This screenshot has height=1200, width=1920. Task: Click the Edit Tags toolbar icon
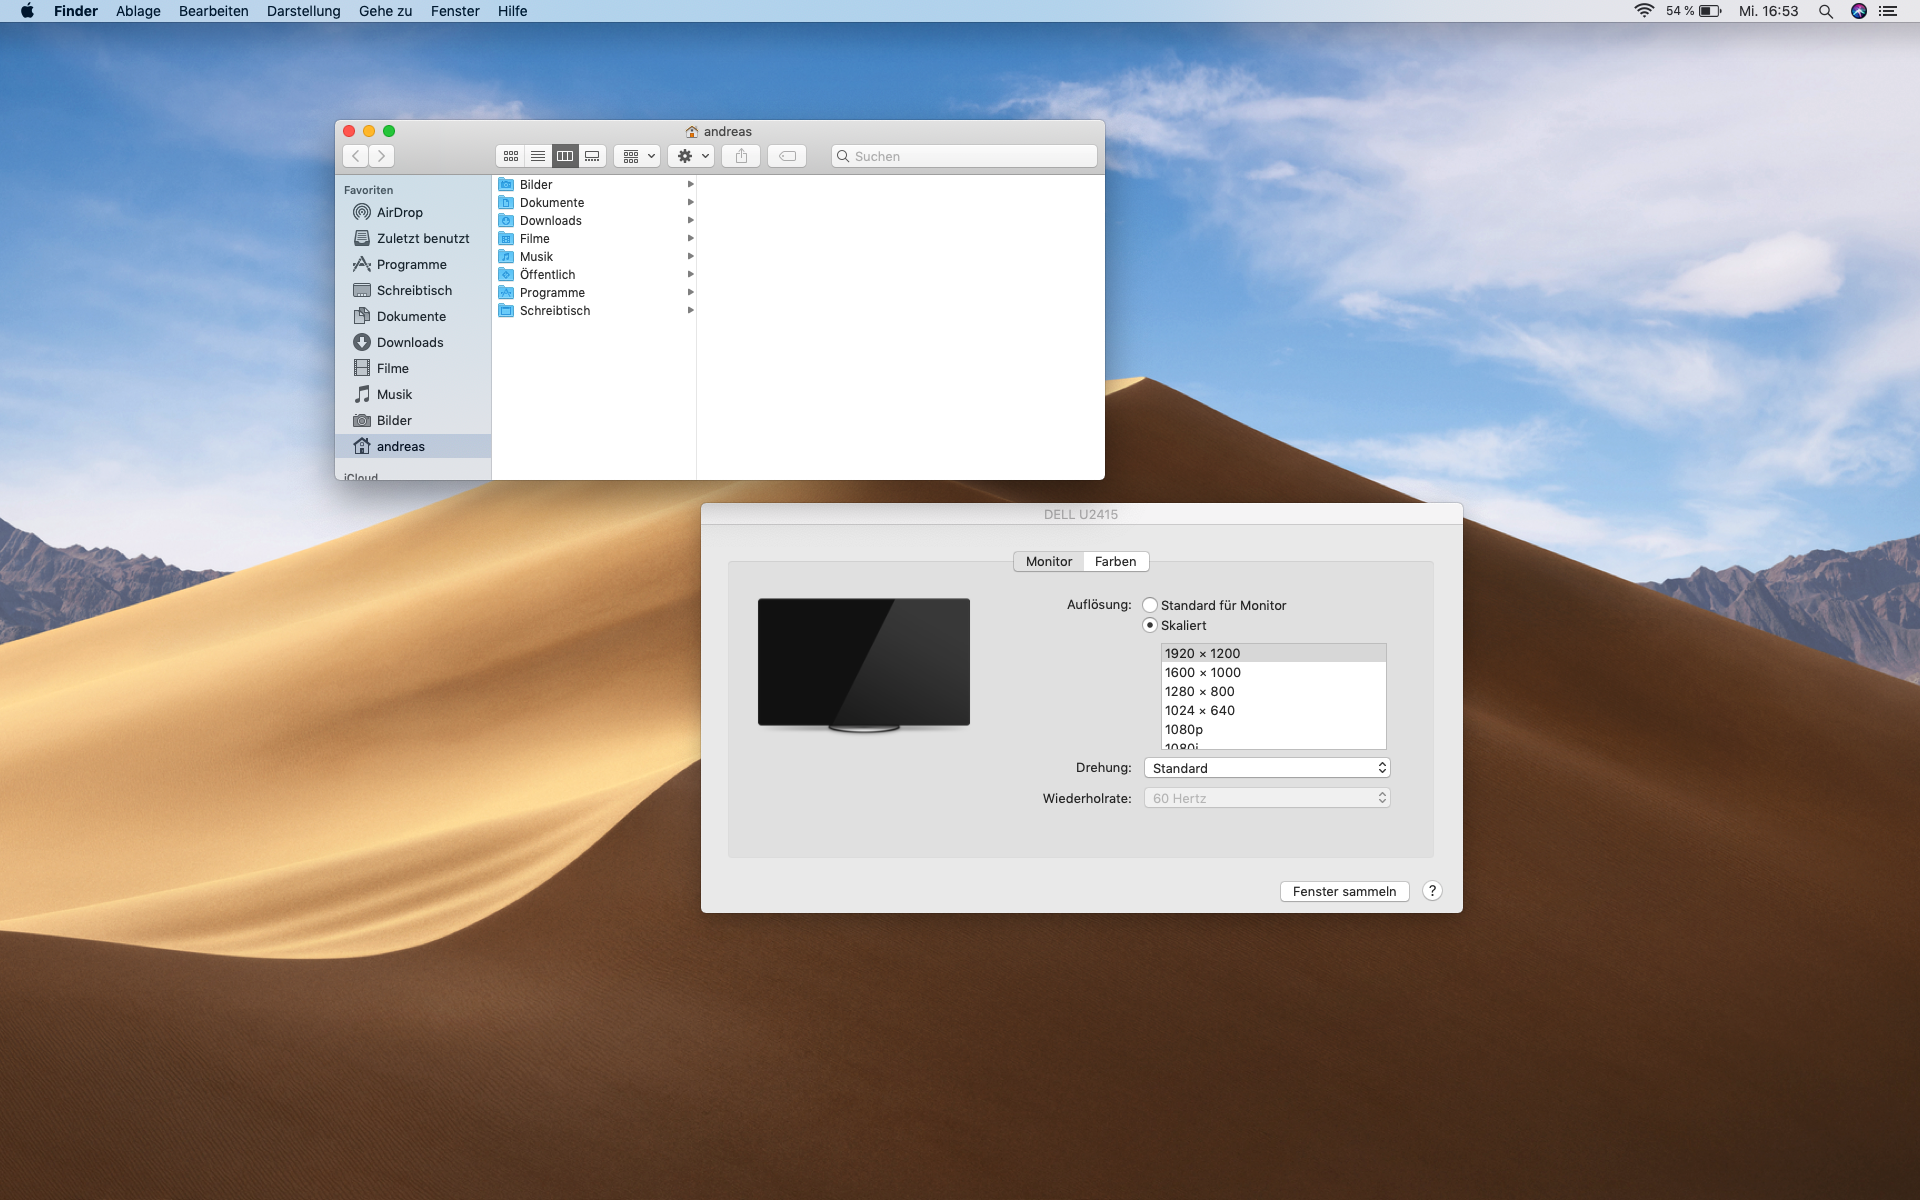tap(788, 156)
